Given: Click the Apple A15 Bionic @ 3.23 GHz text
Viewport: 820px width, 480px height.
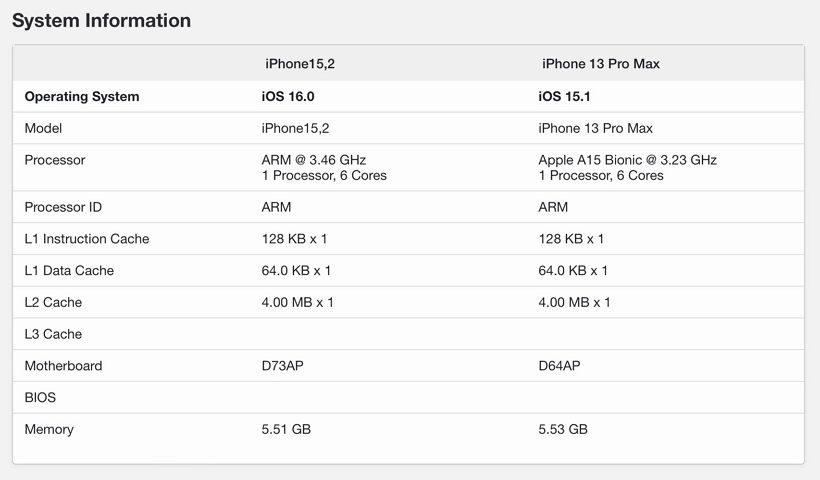Looking at the screenshot, I should tap(627, 160).
